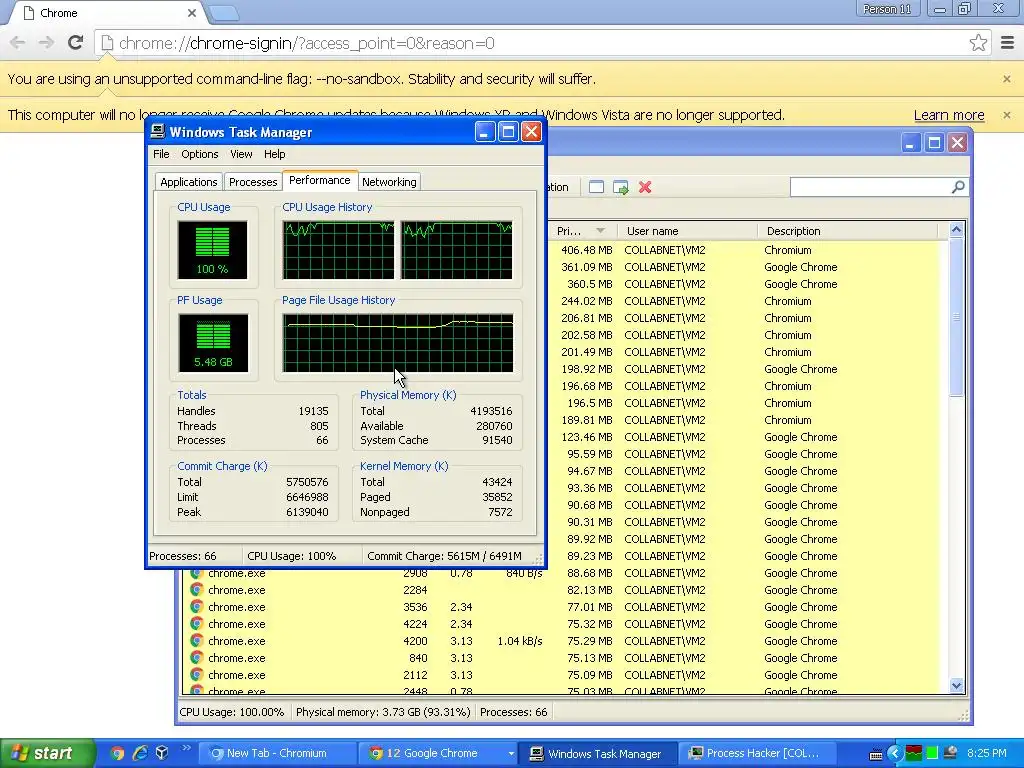The width and height of the screenshot is (1024, 768).
Task: Select the Performance tab
Action: [320, 180]
